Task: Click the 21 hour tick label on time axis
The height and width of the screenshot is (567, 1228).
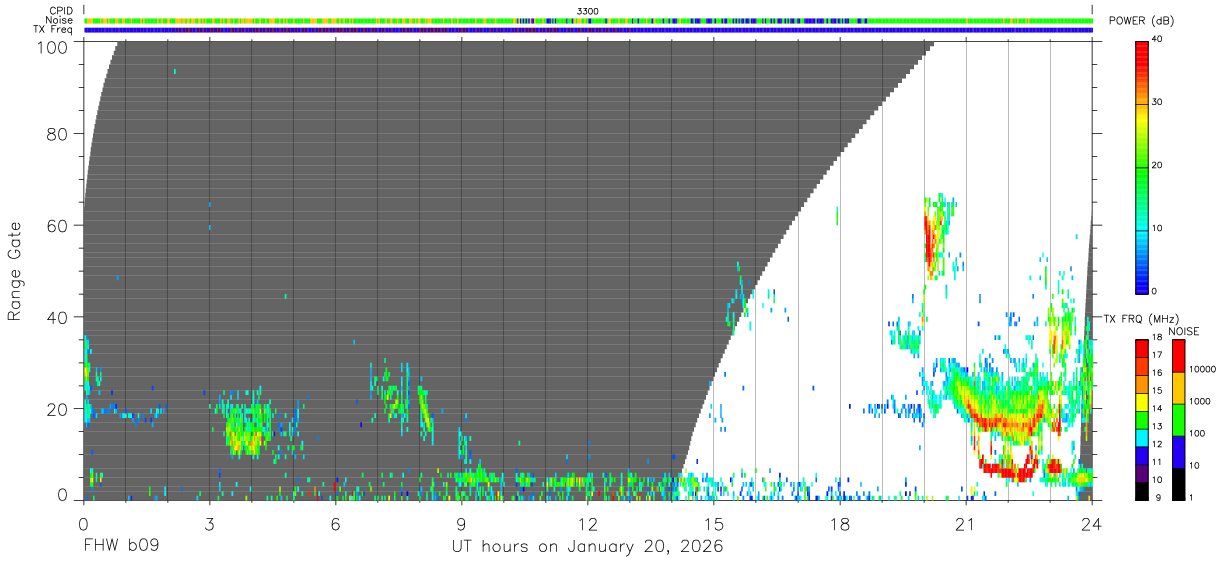Action: point(966,523)
